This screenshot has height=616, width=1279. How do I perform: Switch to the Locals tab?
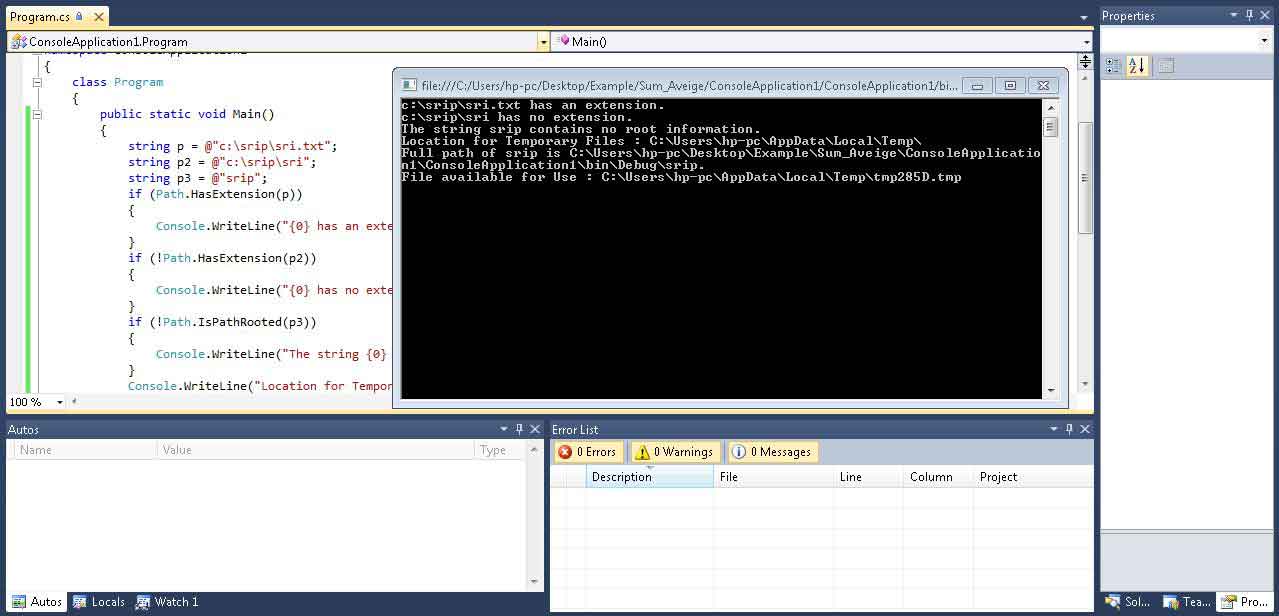pos(99,602)
